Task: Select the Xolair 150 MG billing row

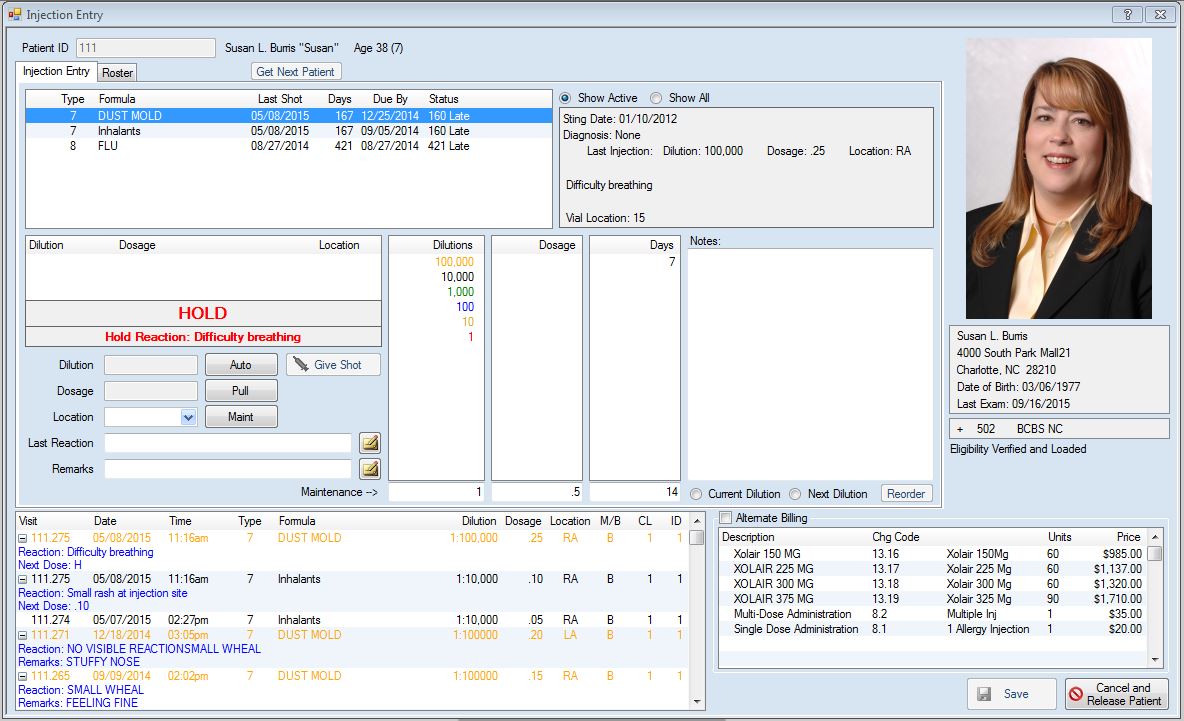Action: tap(933, 553)
